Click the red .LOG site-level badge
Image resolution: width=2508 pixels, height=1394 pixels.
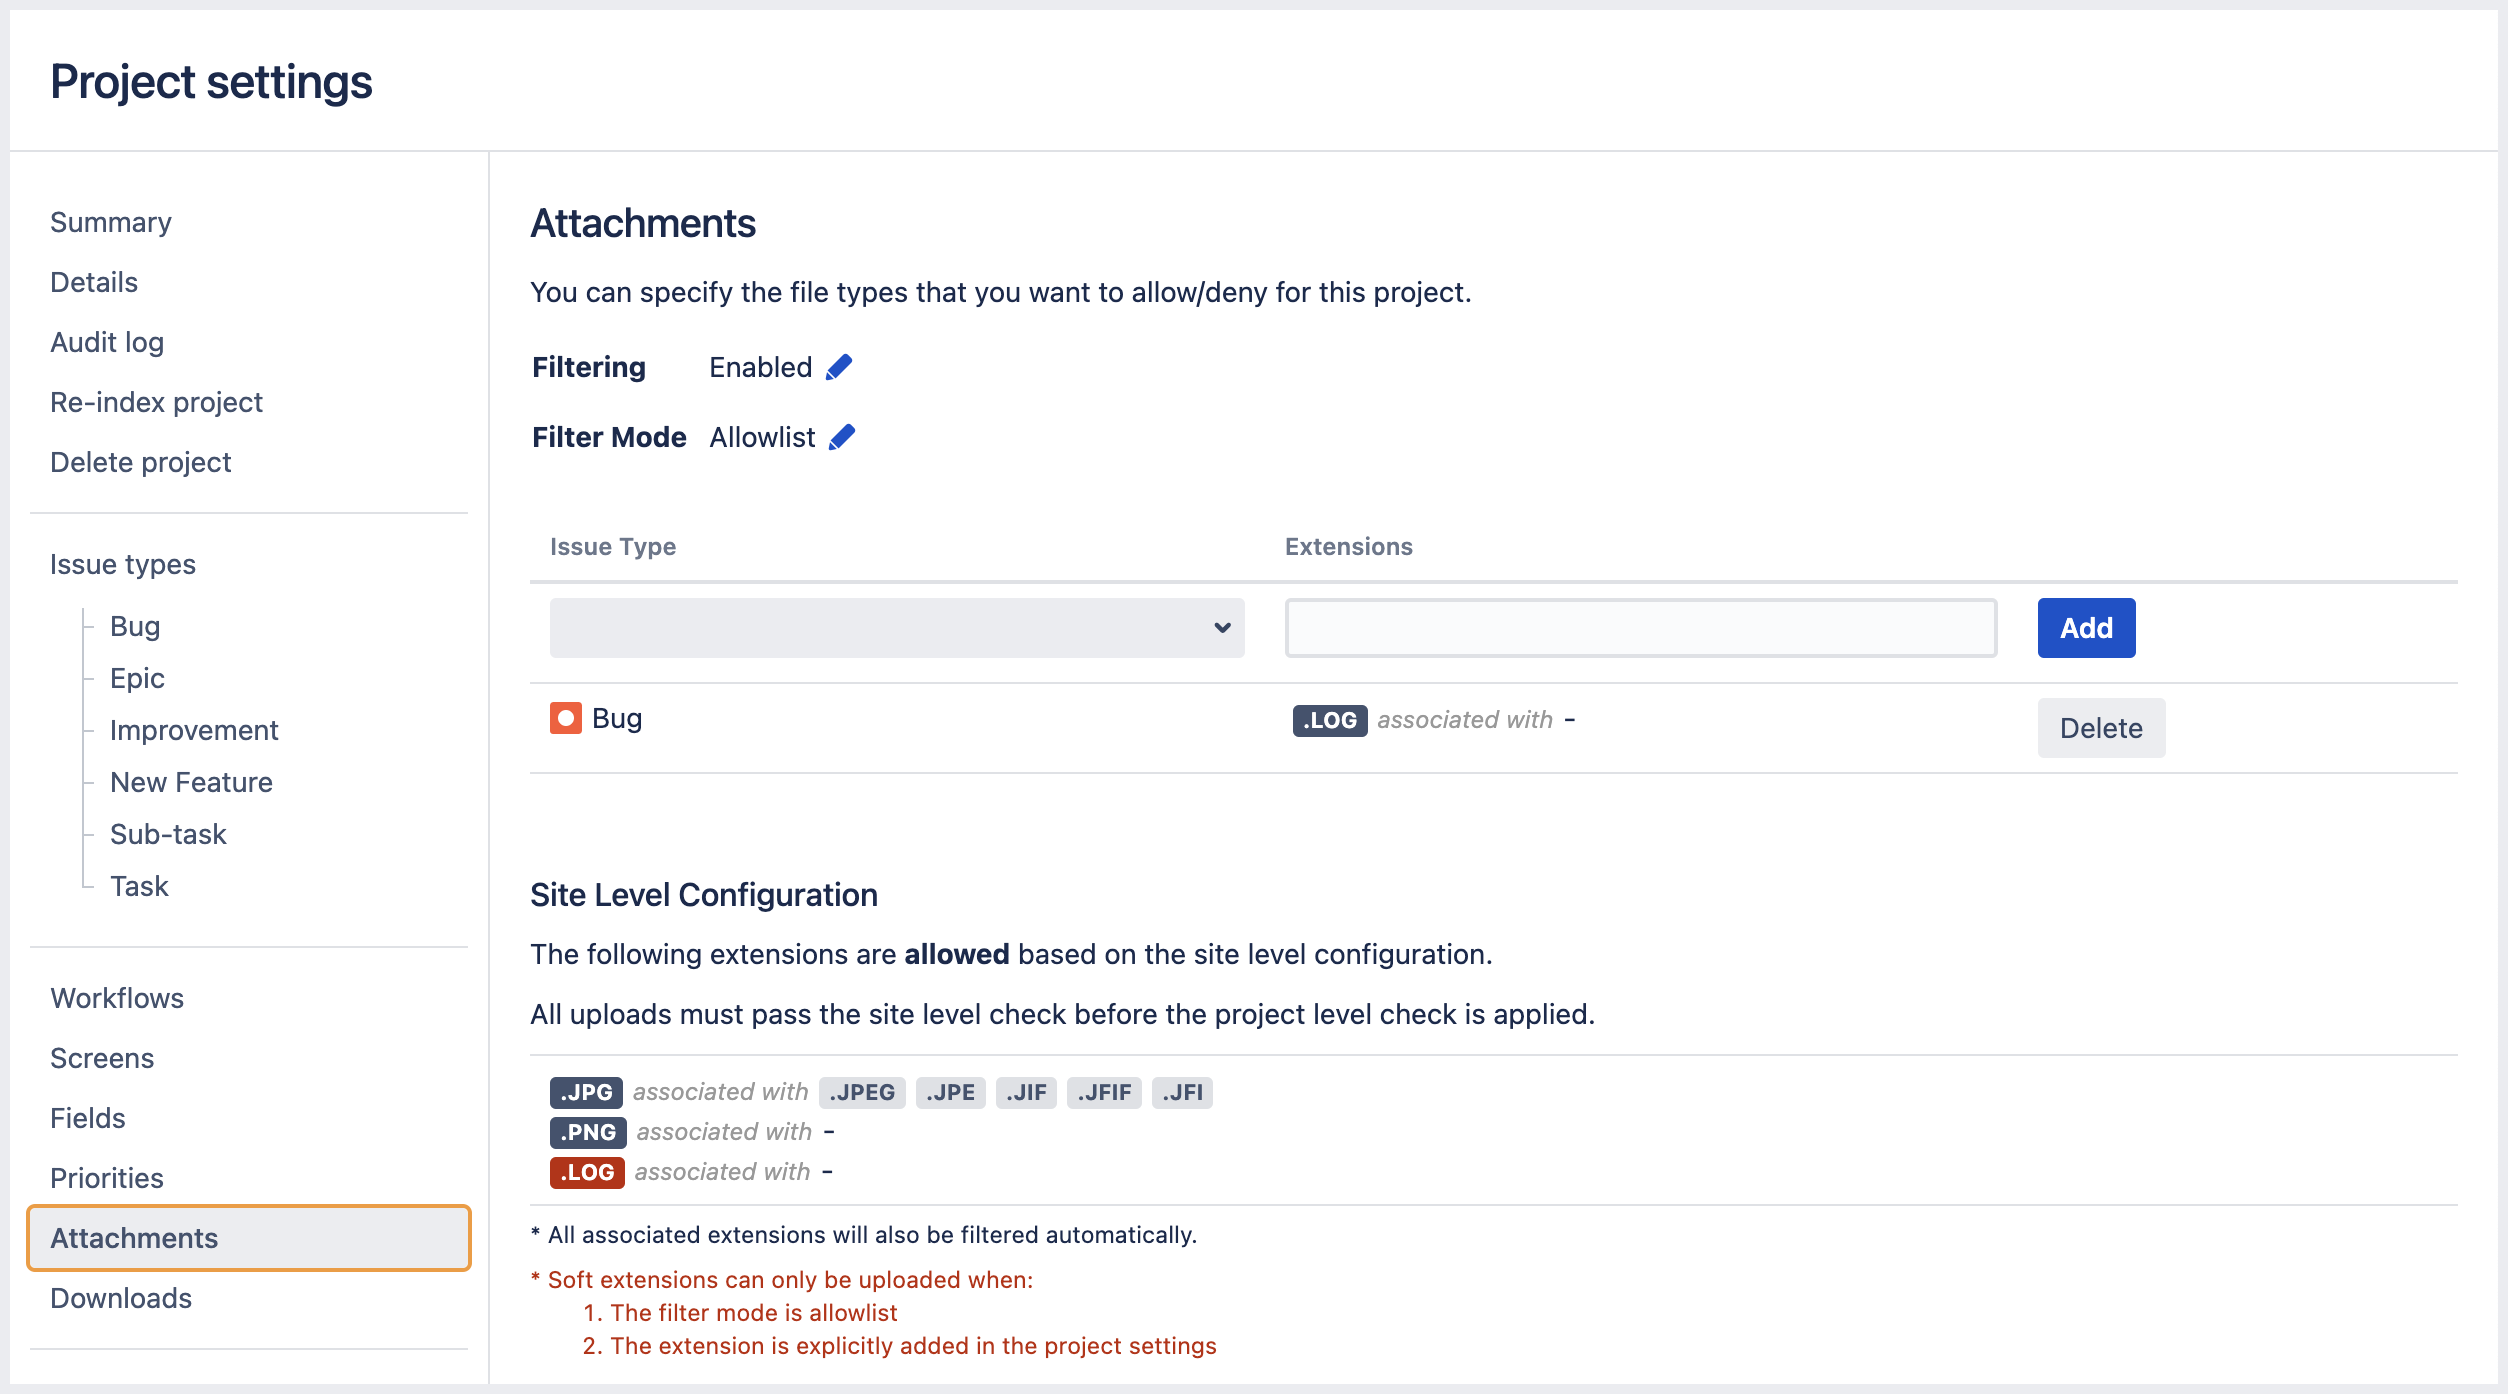coord(586,1171)
